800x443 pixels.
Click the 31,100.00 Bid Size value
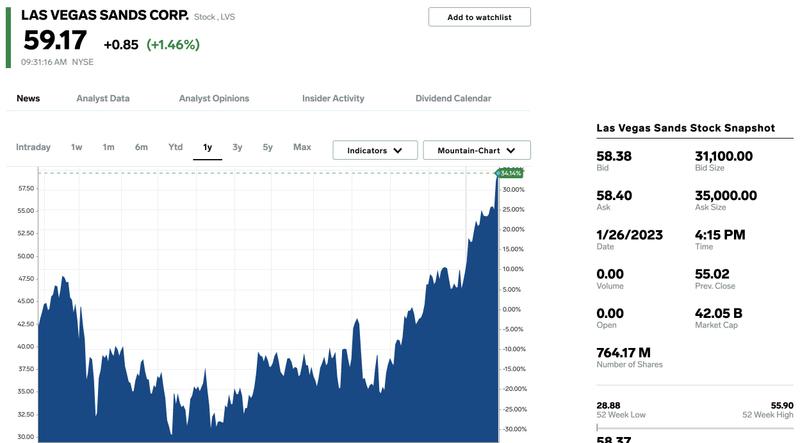pyautogui.click(x=723, y=156)
